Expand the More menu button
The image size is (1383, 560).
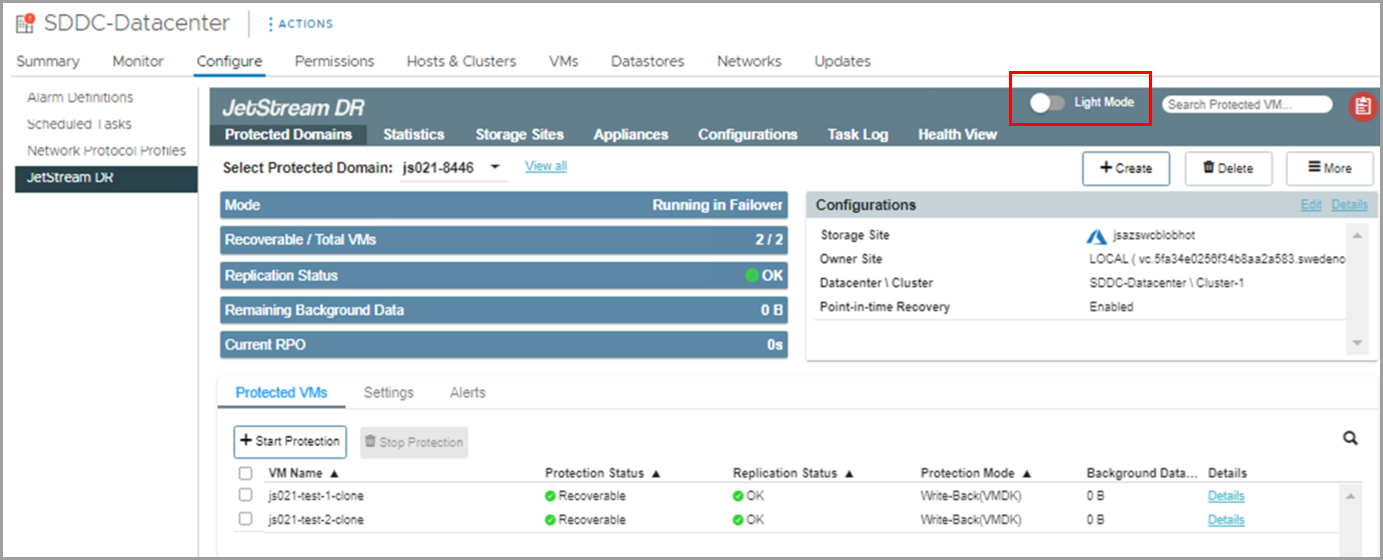coord(1329,168)
